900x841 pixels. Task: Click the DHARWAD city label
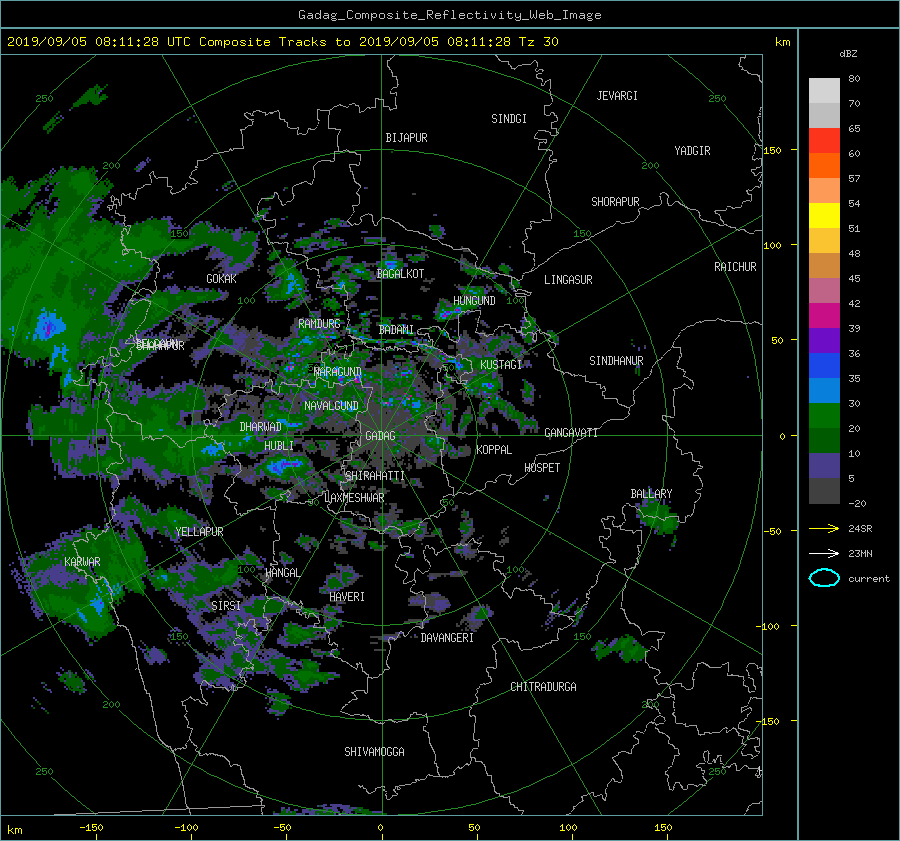click(x=261, y=427)
